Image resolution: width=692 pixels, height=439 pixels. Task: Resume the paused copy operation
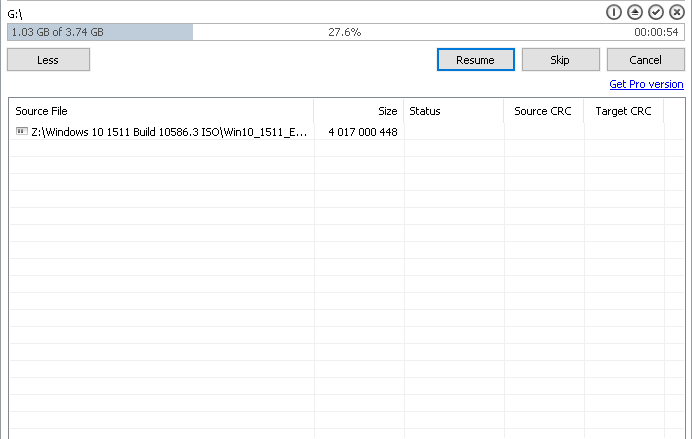pos(476,60)
